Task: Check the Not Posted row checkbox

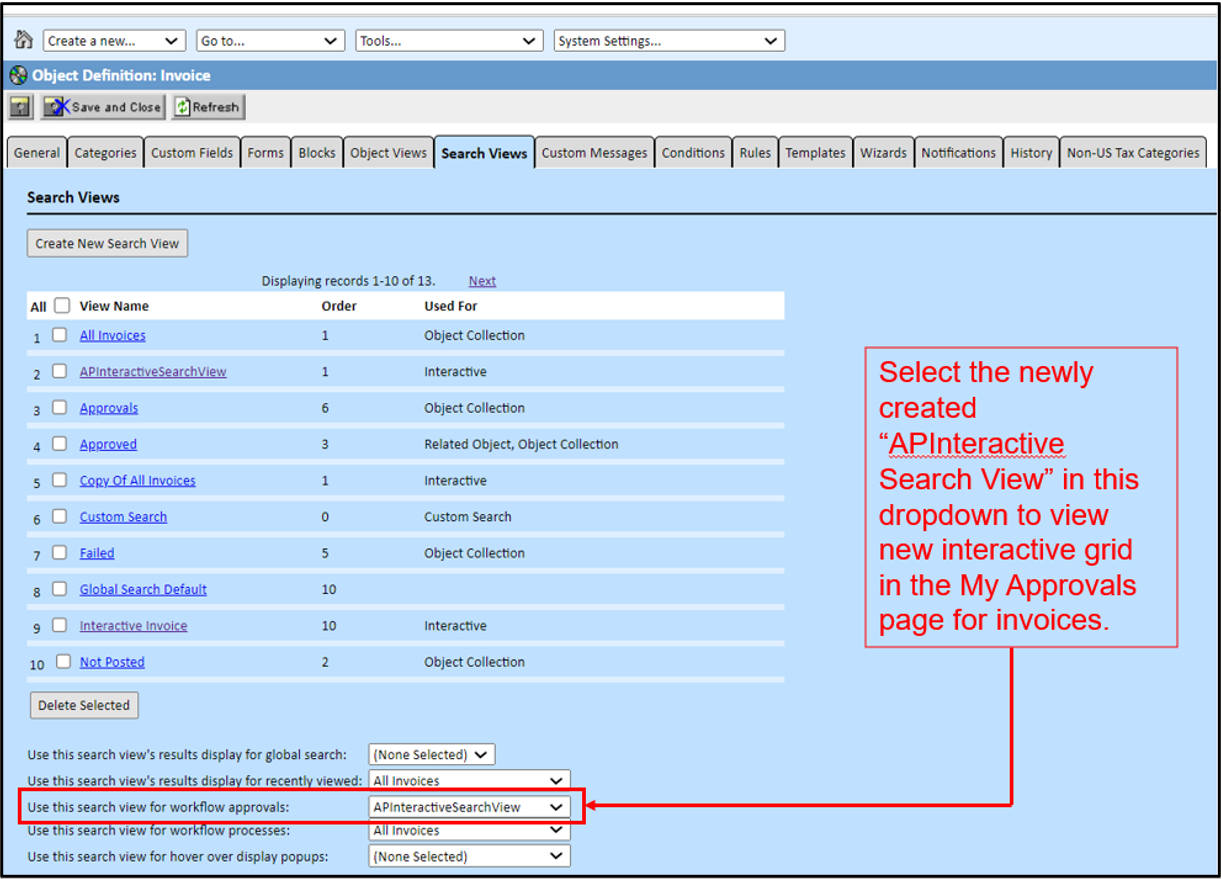Action: 64,661
